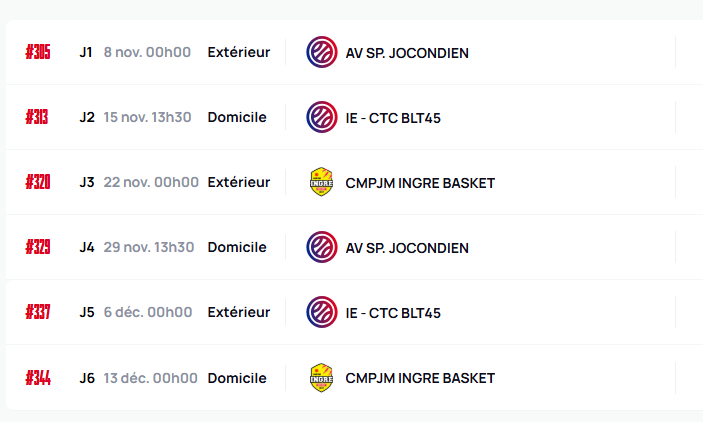Select CMPJM INGRE BASKET team name on J6
The image size is (703, 422).
(420, 378)
